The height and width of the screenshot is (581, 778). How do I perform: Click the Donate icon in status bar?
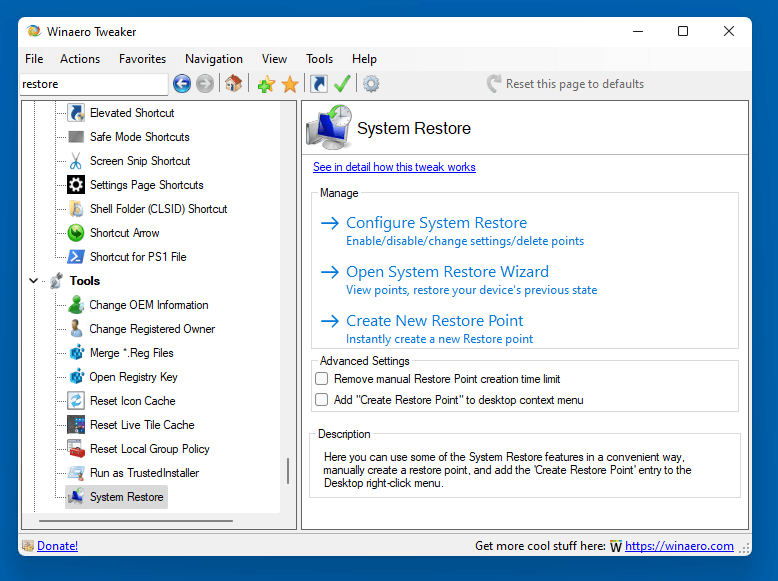coord(28,546)
